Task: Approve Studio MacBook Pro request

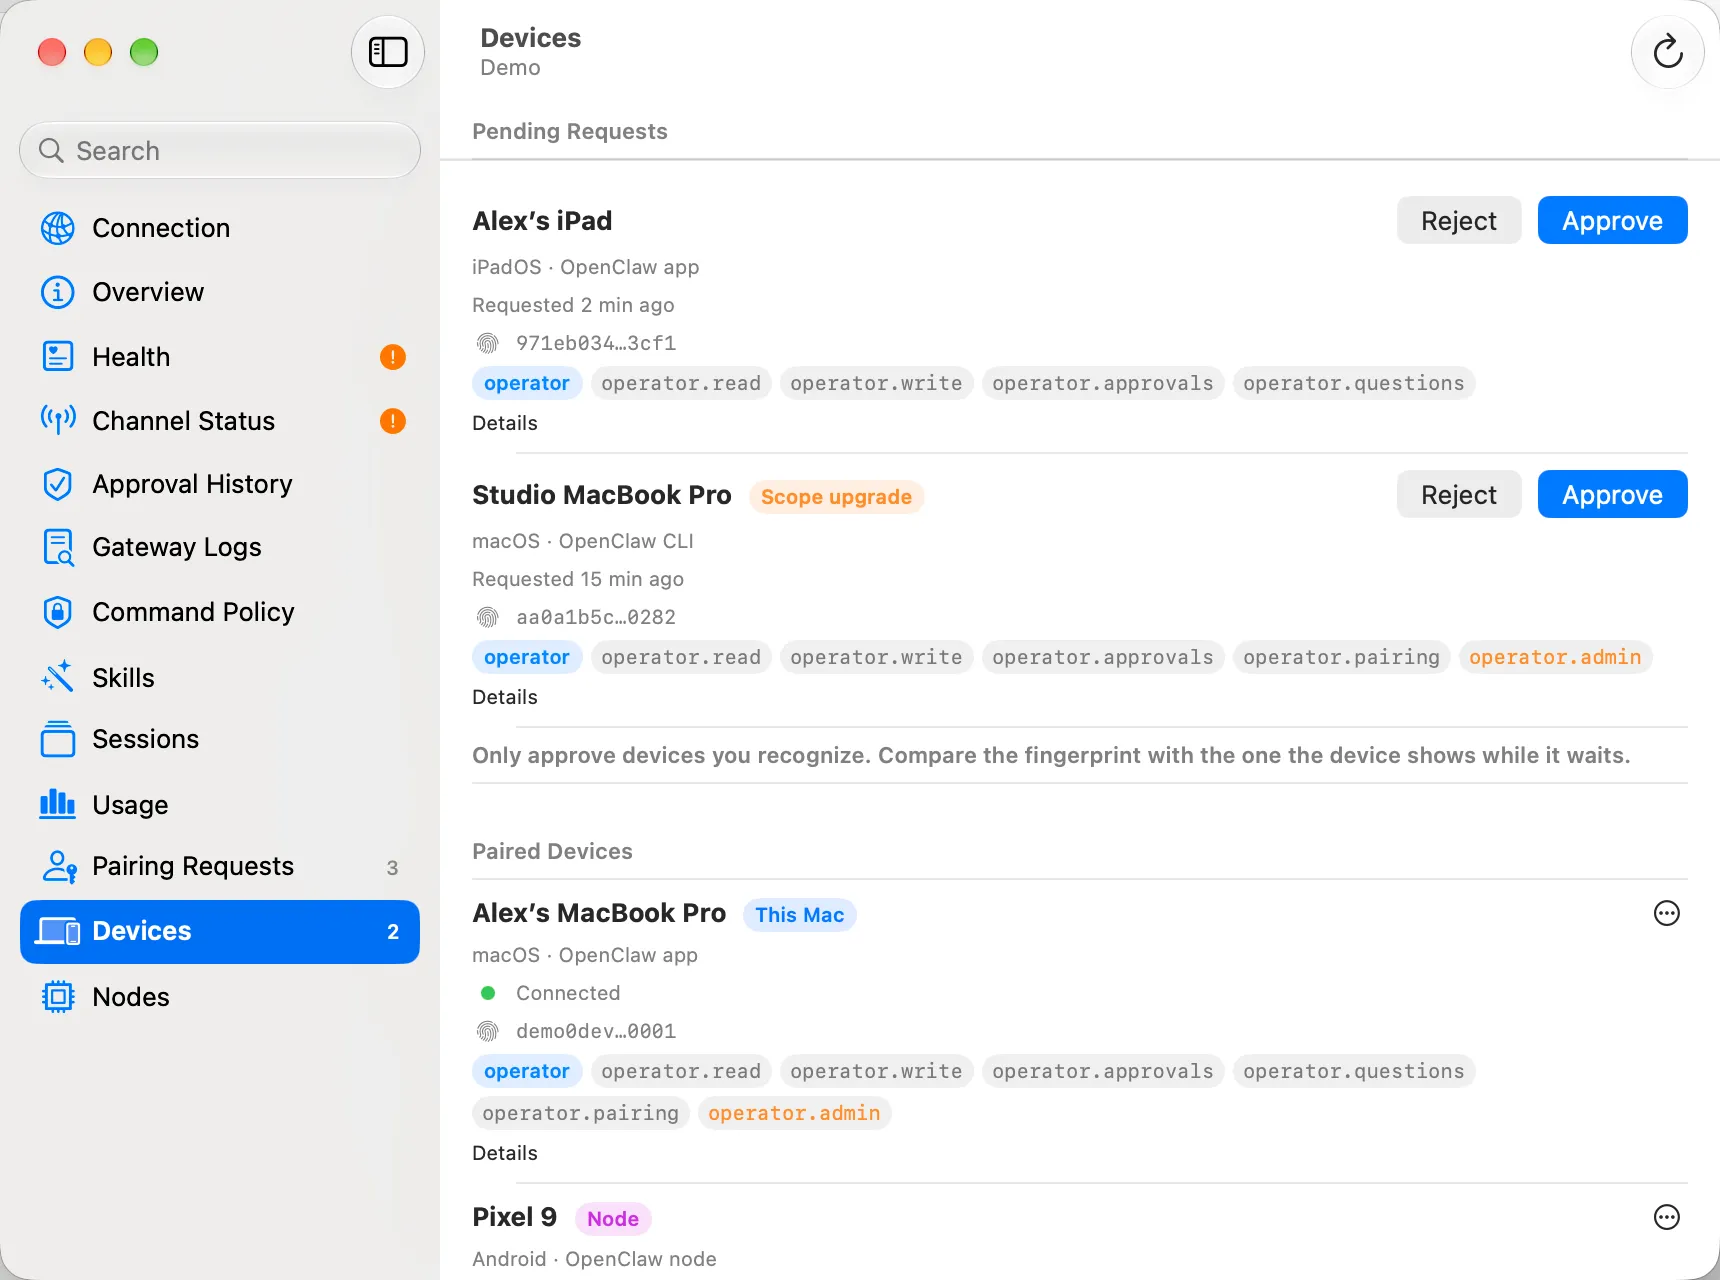Action: click(x=1612, y=494)
